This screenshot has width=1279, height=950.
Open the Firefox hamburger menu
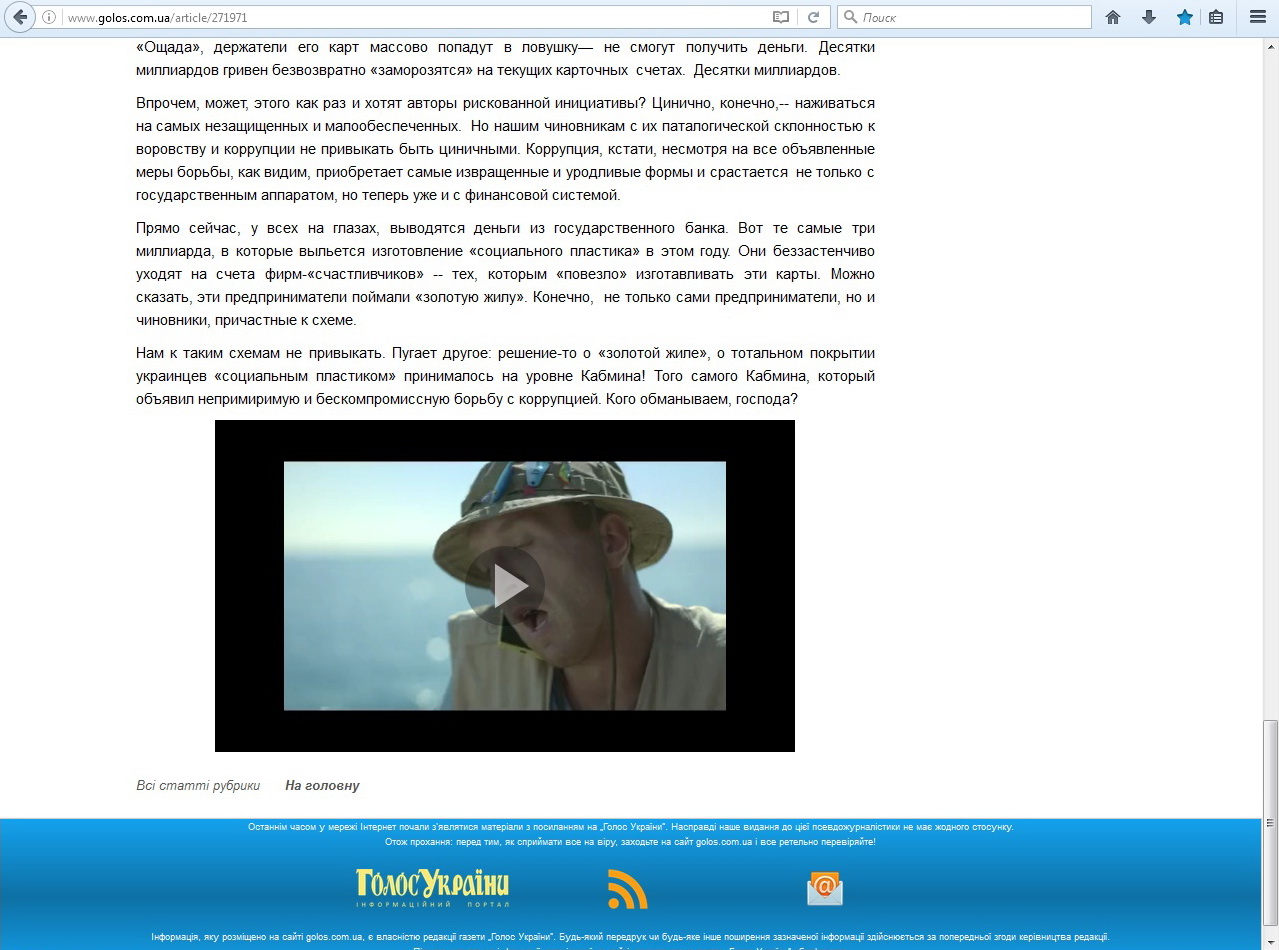coord(1258,17)
